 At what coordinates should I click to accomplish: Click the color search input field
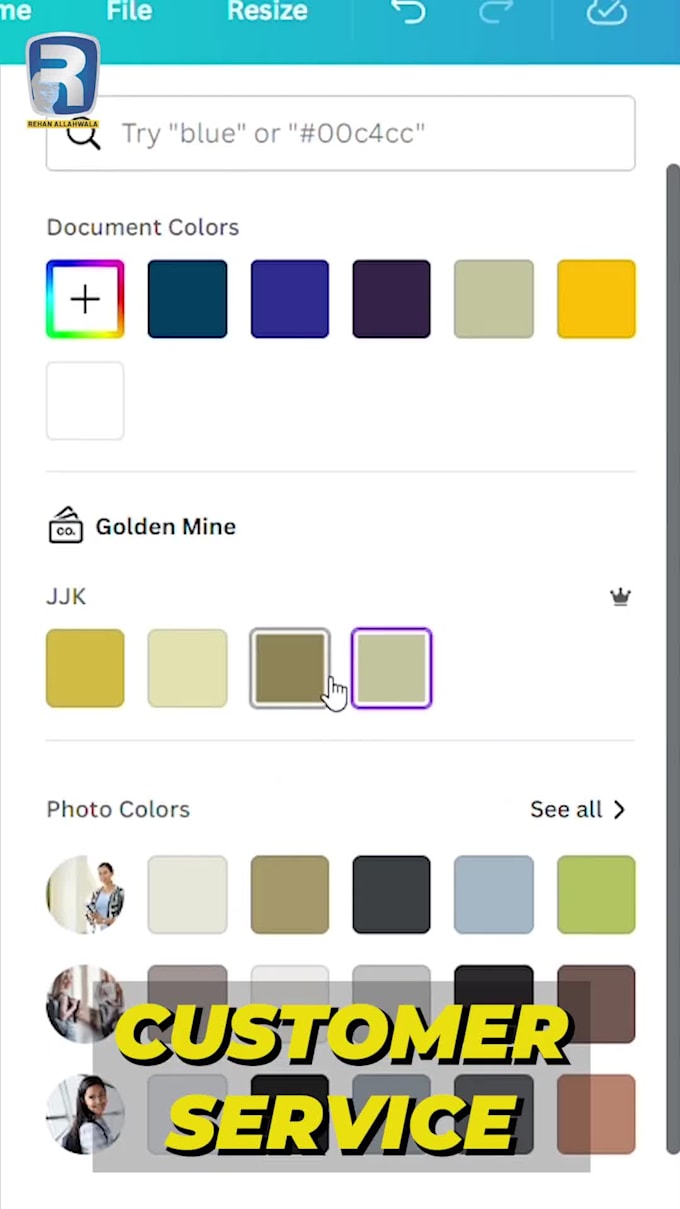coord(340,133)
